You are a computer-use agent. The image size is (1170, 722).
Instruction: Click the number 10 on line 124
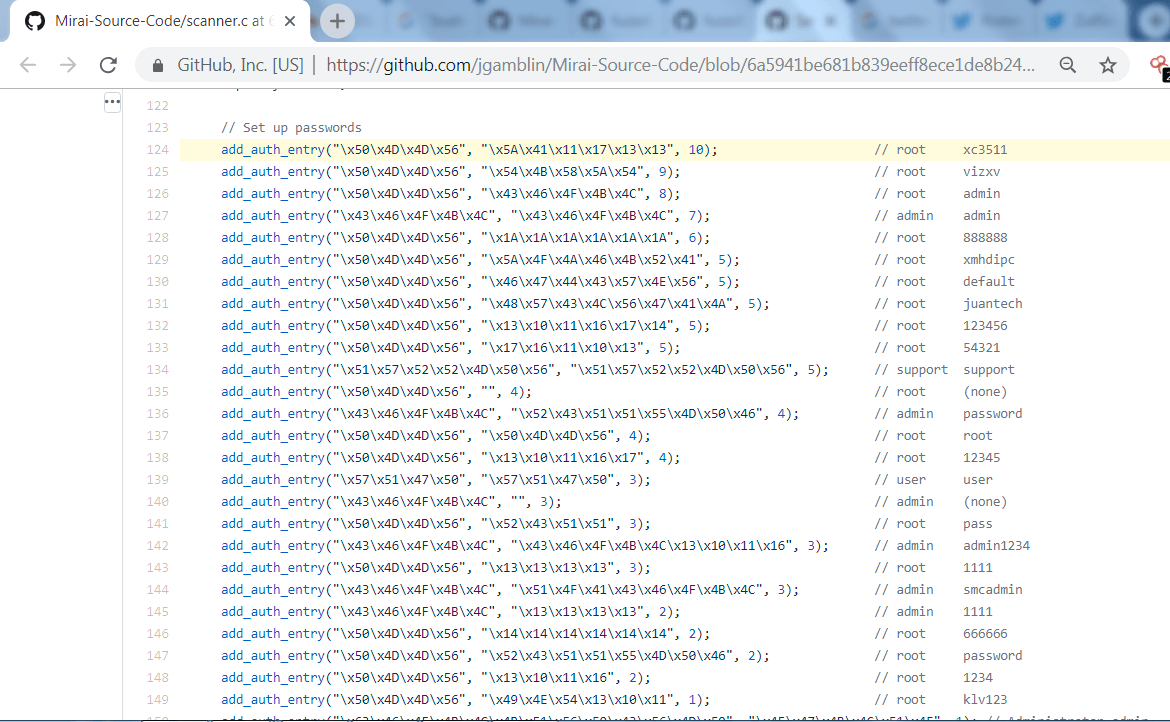[695, 150]
